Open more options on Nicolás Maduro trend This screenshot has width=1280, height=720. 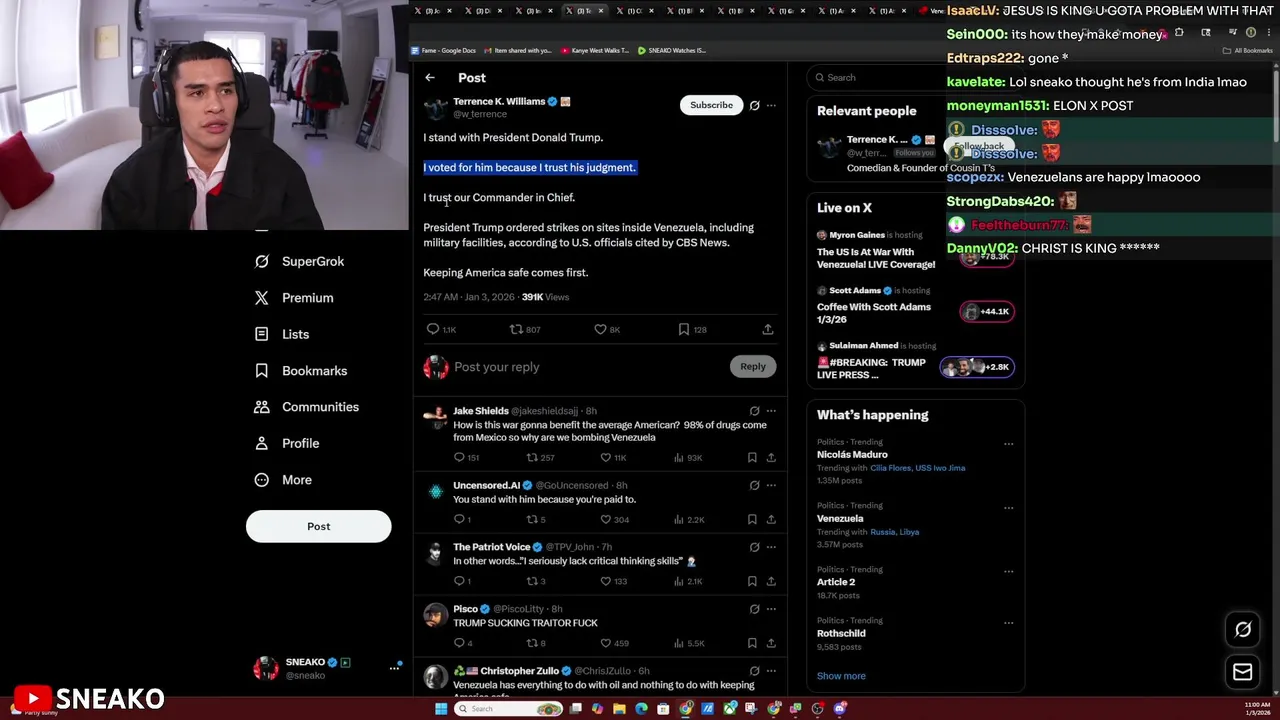point(1008,444)
